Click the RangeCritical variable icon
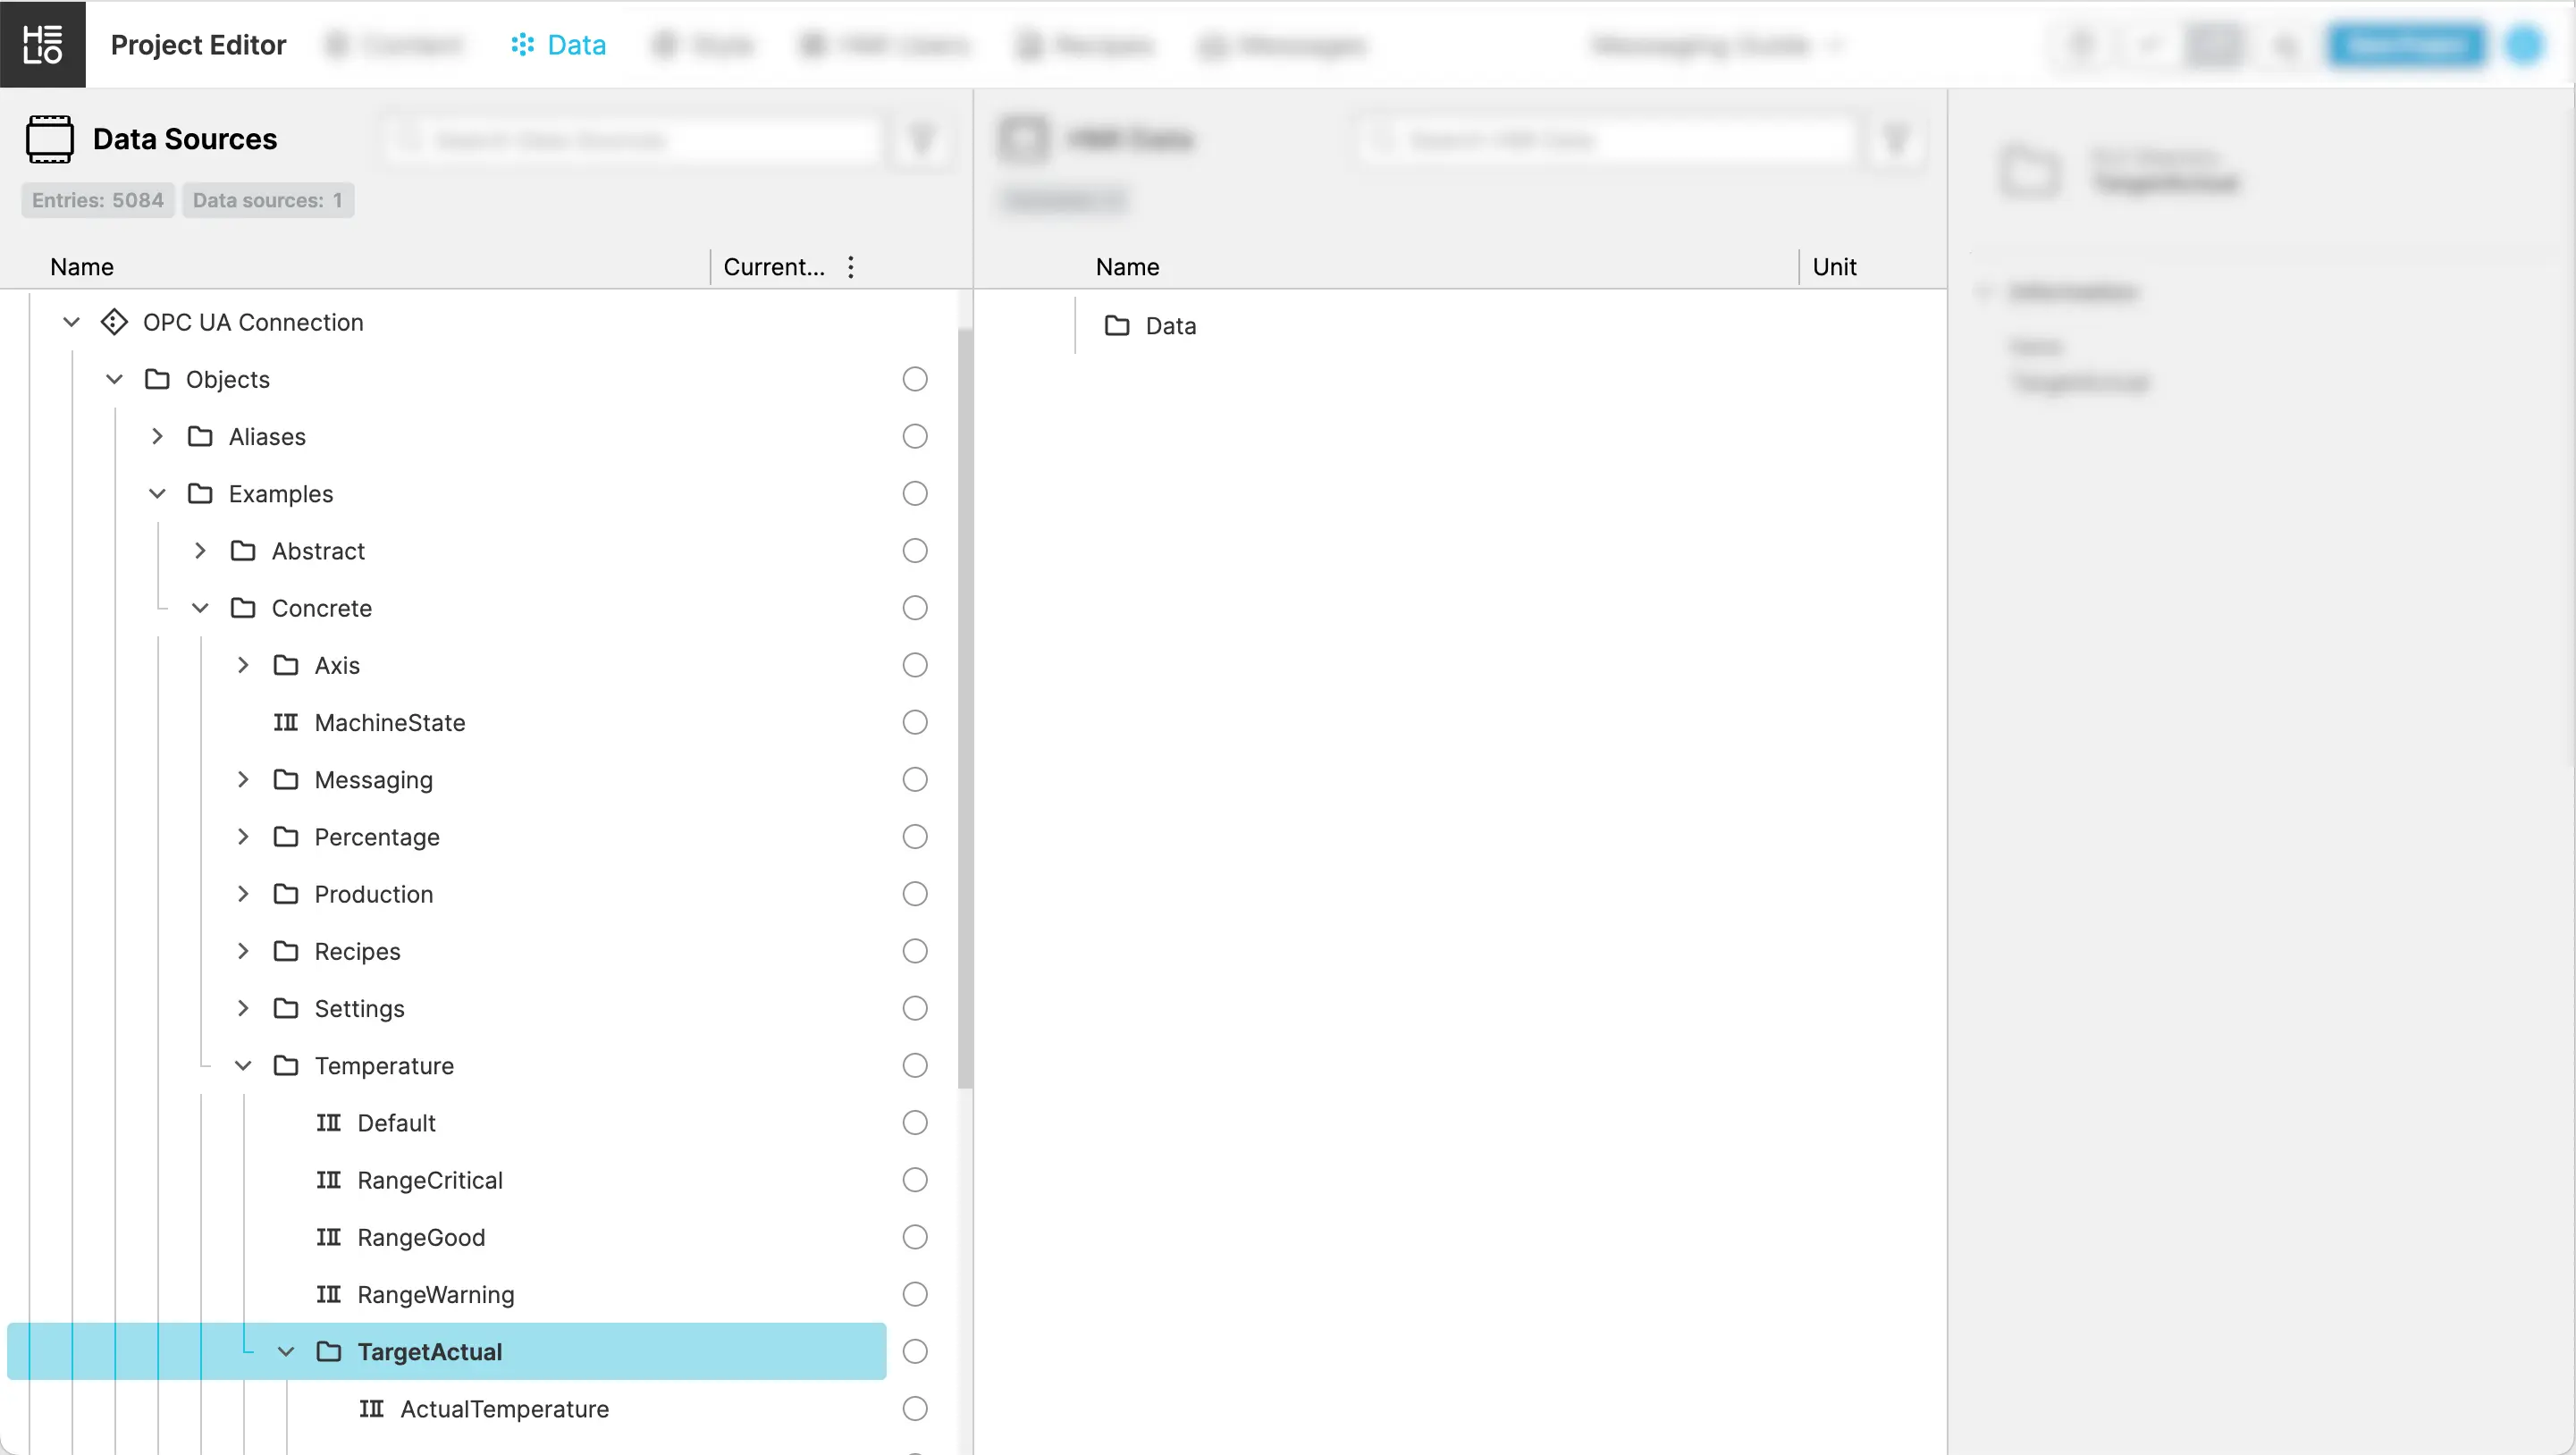Image resolution: width=2576 pixels, height=1455 pixels. click(x=329, y=1180)
